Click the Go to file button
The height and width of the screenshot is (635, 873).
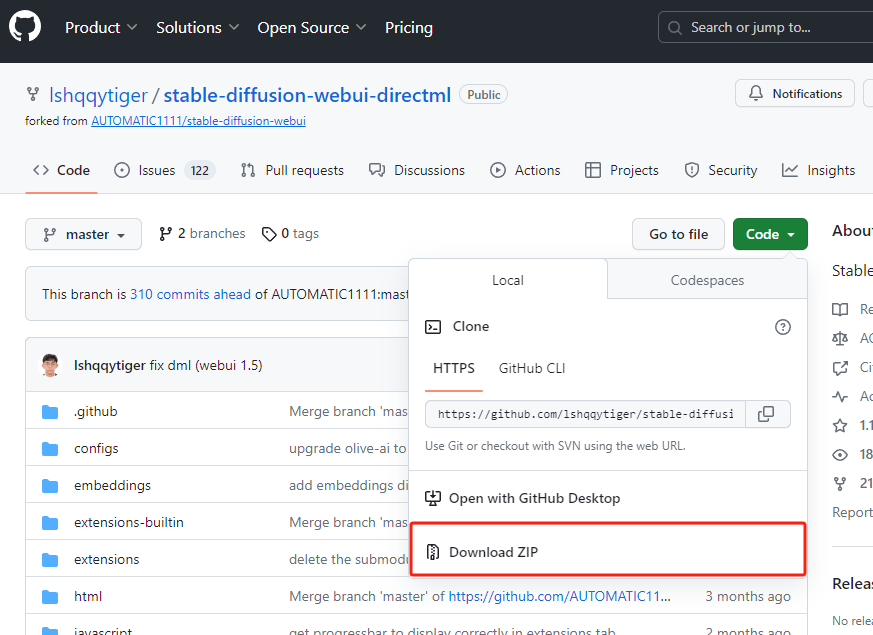pos(678,234)
